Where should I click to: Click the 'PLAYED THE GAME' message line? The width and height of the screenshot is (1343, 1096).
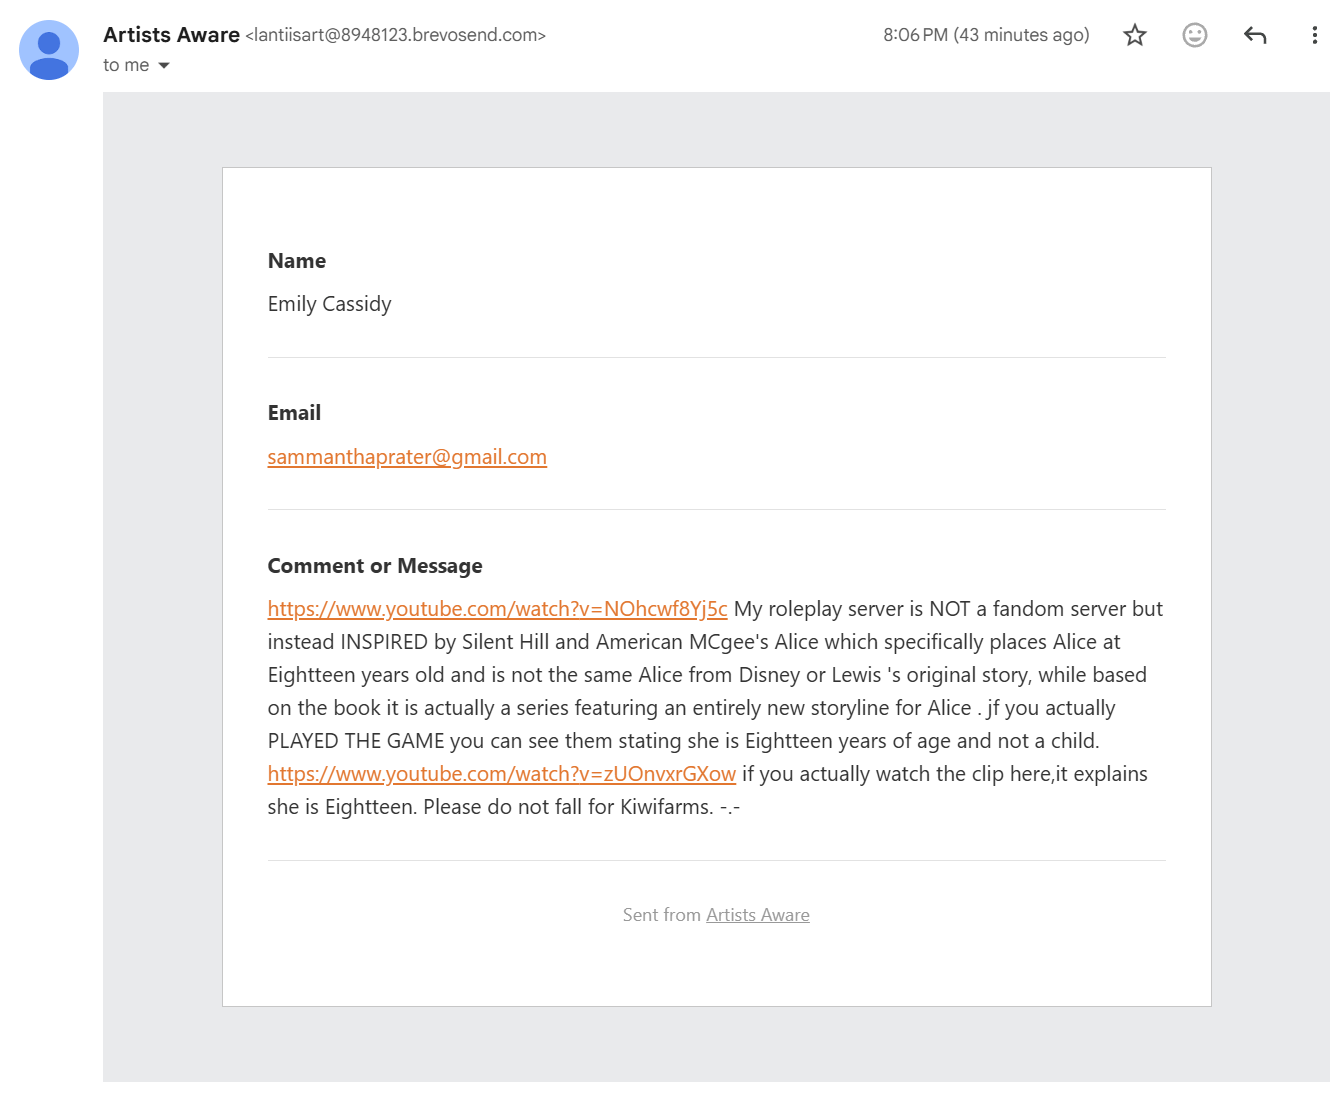[683, 741]
